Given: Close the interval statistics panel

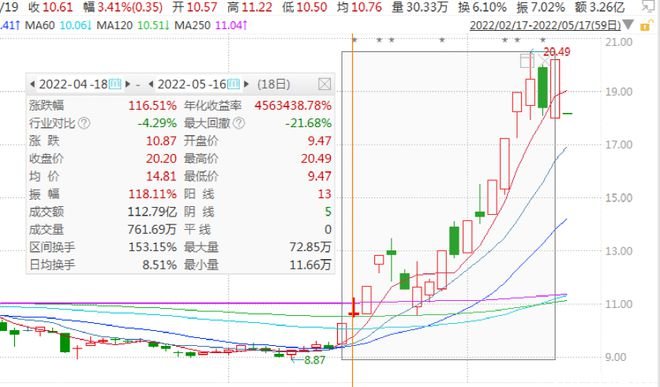Looking at the screenshot, I should 325,84.
